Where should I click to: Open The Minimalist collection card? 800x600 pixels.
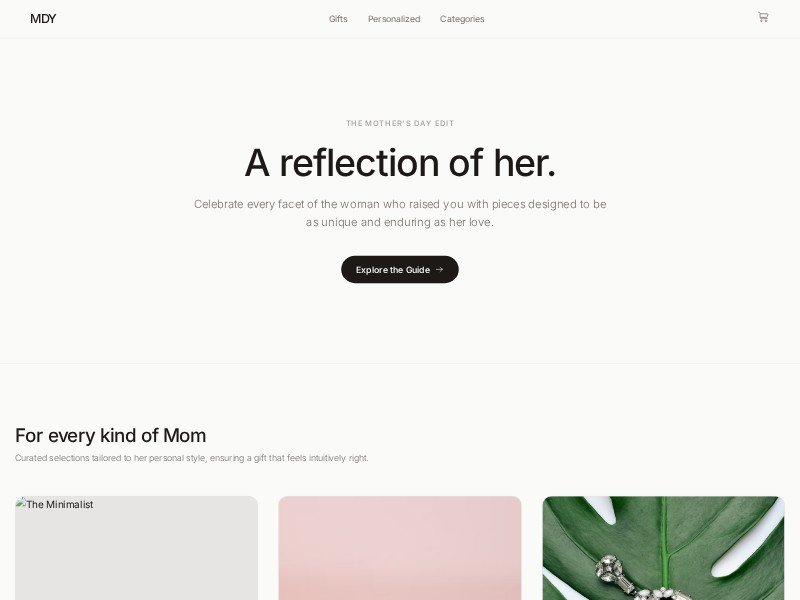click(x=136, y=548)
